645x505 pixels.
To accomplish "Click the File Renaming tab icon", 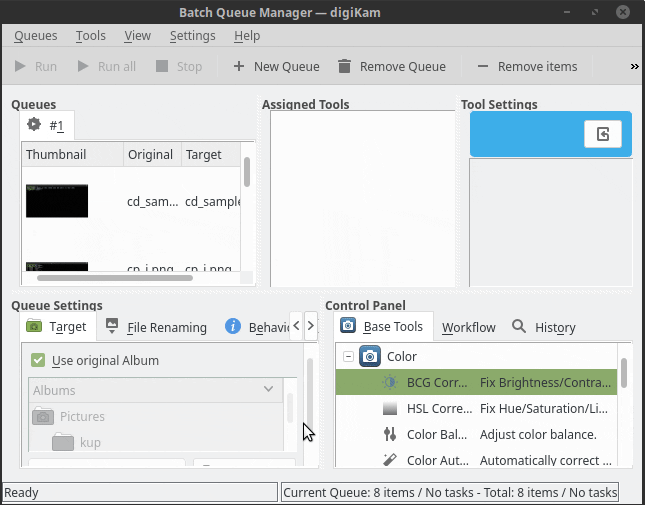I will (111, 327).
